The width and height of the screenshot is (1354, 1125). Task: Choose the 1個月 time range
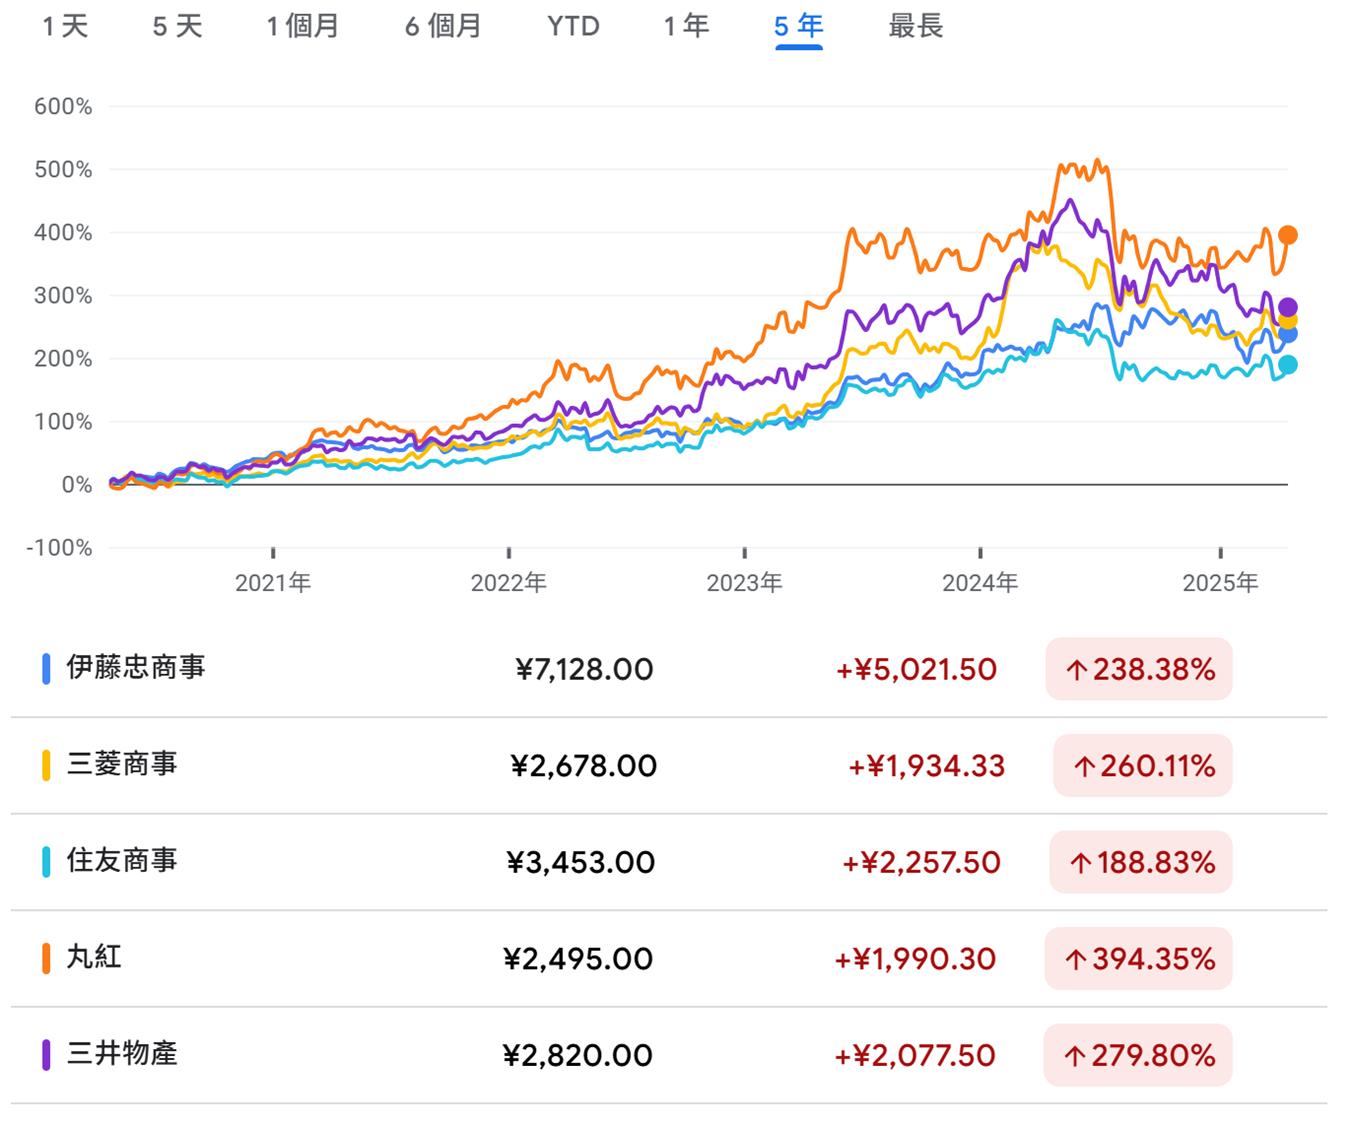pyautogui.click(x=302, y=27)
